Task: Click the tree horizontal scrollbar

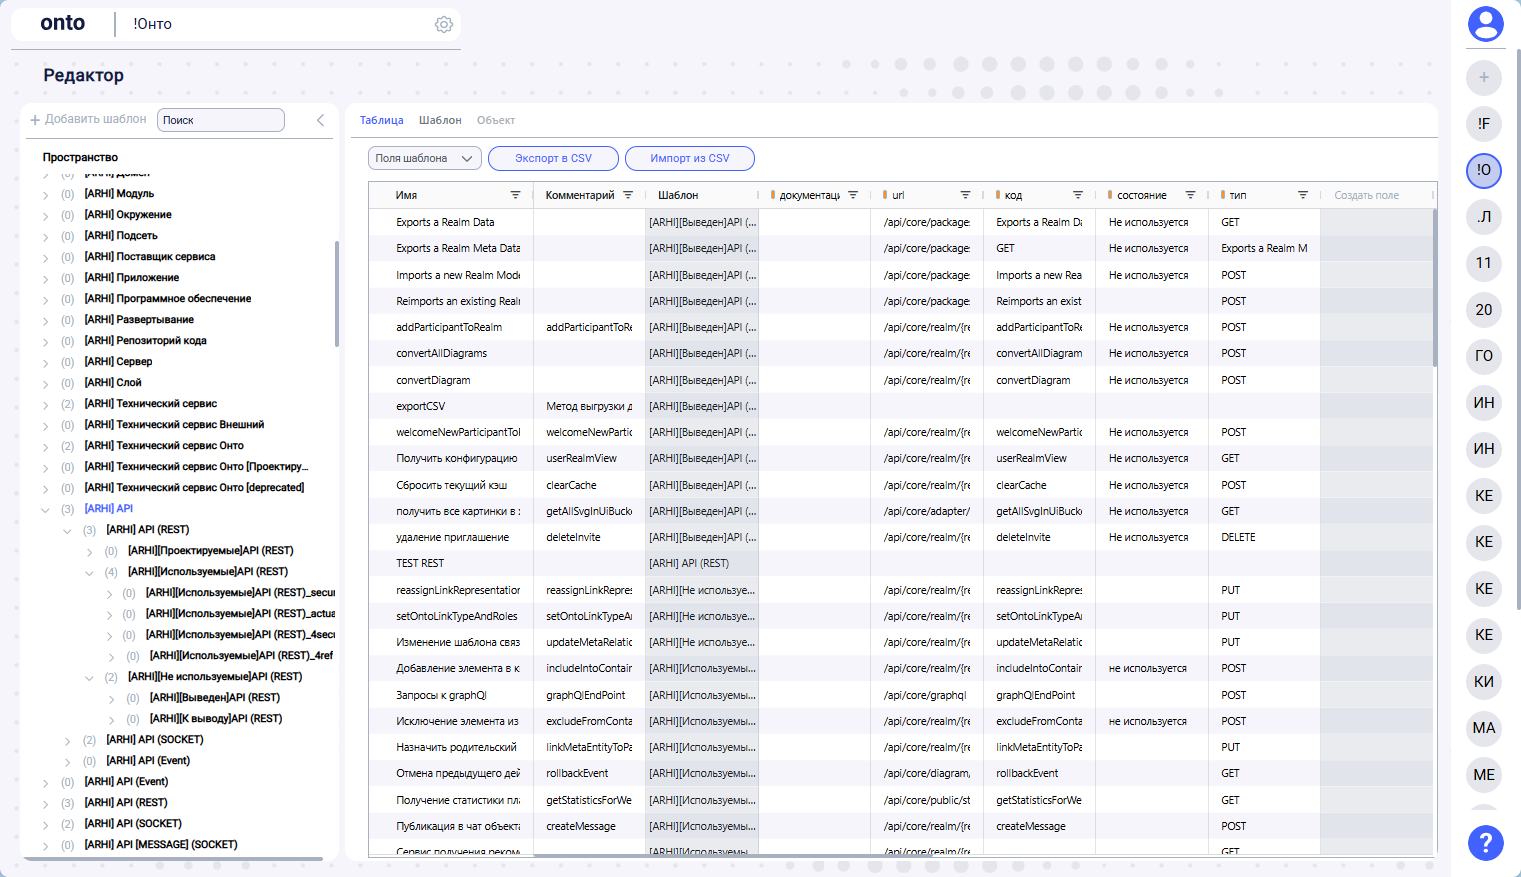Action: tap(172, 858)
